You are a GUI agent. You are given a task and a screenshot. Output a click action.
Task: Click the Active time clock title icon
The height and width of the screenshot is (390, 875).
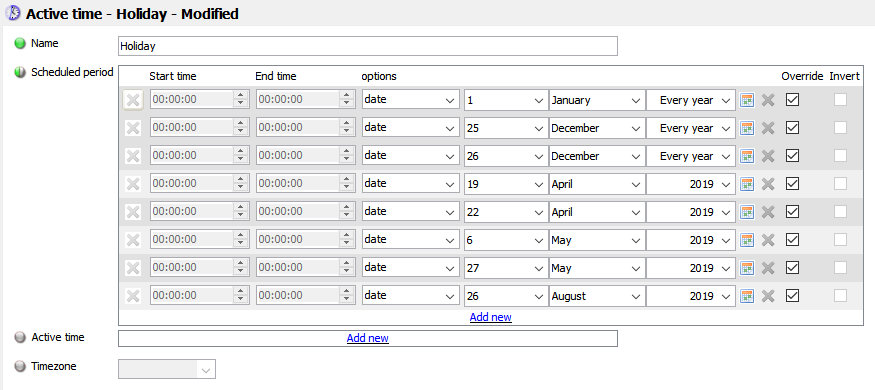(x=13, y=13)
